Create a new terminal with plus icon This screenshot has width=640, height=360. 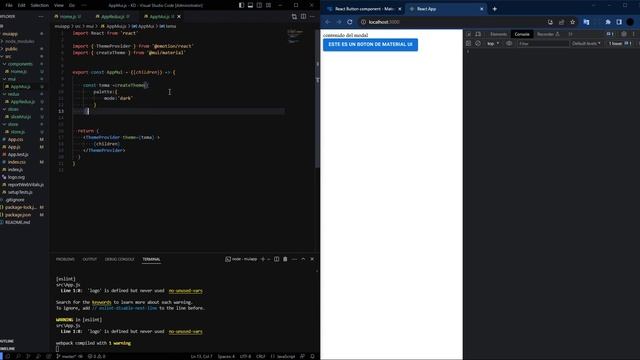point(263,259)
